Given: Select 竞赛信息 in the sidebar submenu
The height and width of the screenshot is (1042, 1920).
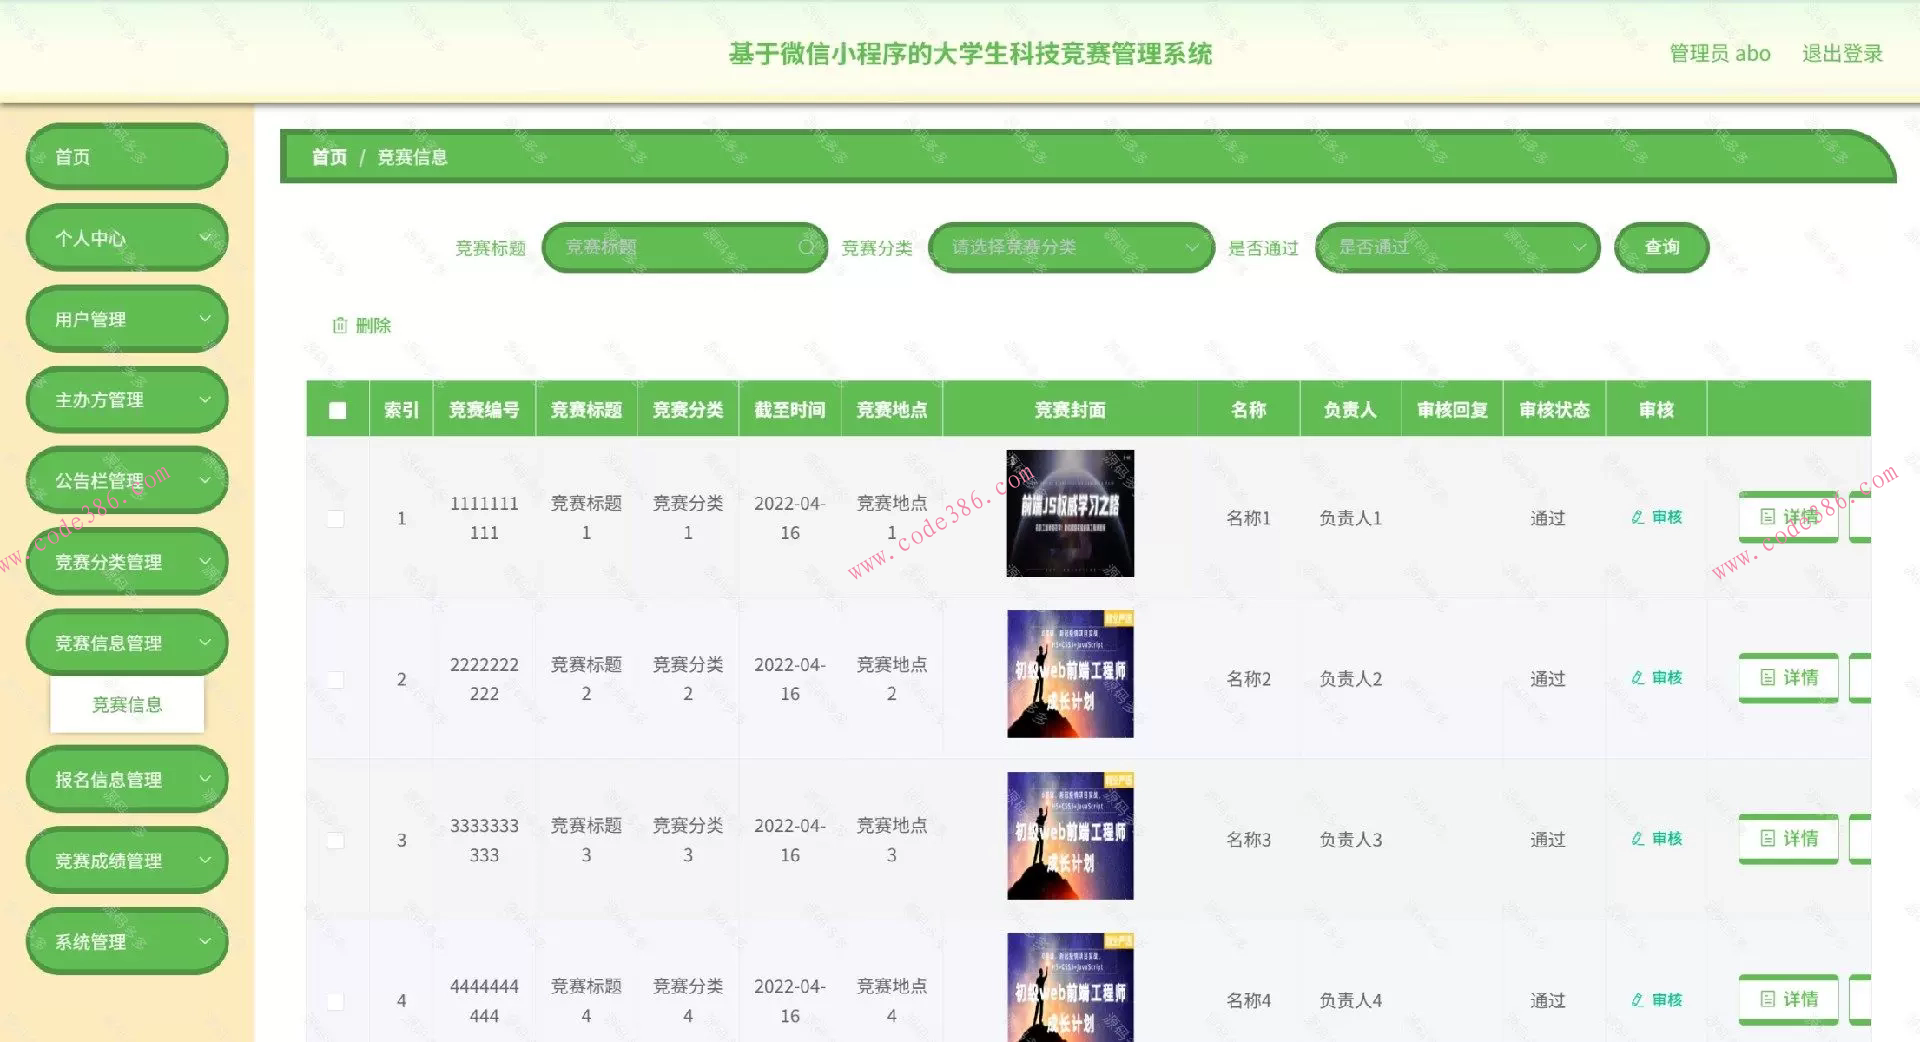Looking at the screenshot, I should (128, 704).
